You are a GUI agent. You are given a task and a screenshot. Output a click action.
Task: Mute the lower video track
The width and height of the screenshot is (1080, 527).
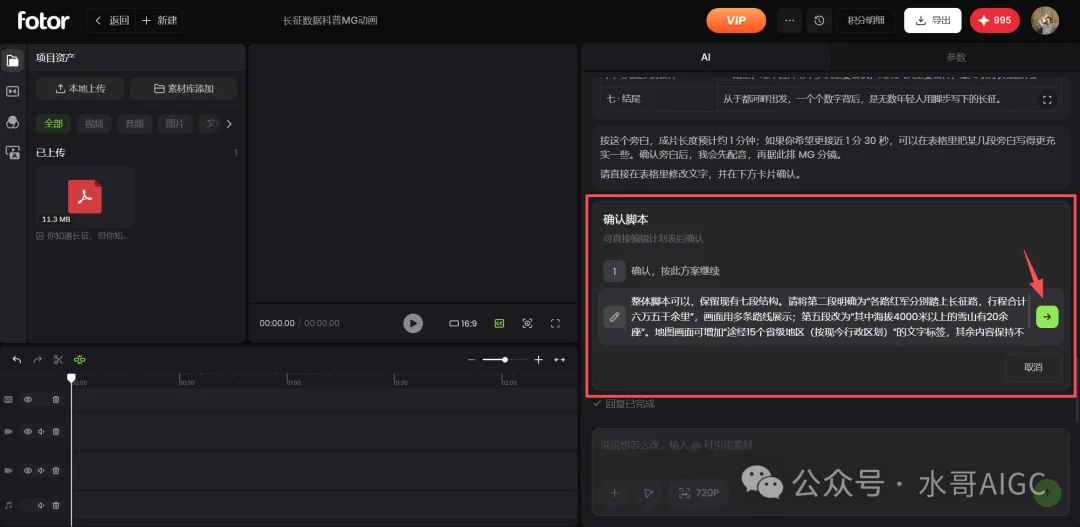(x=41, y=471)
